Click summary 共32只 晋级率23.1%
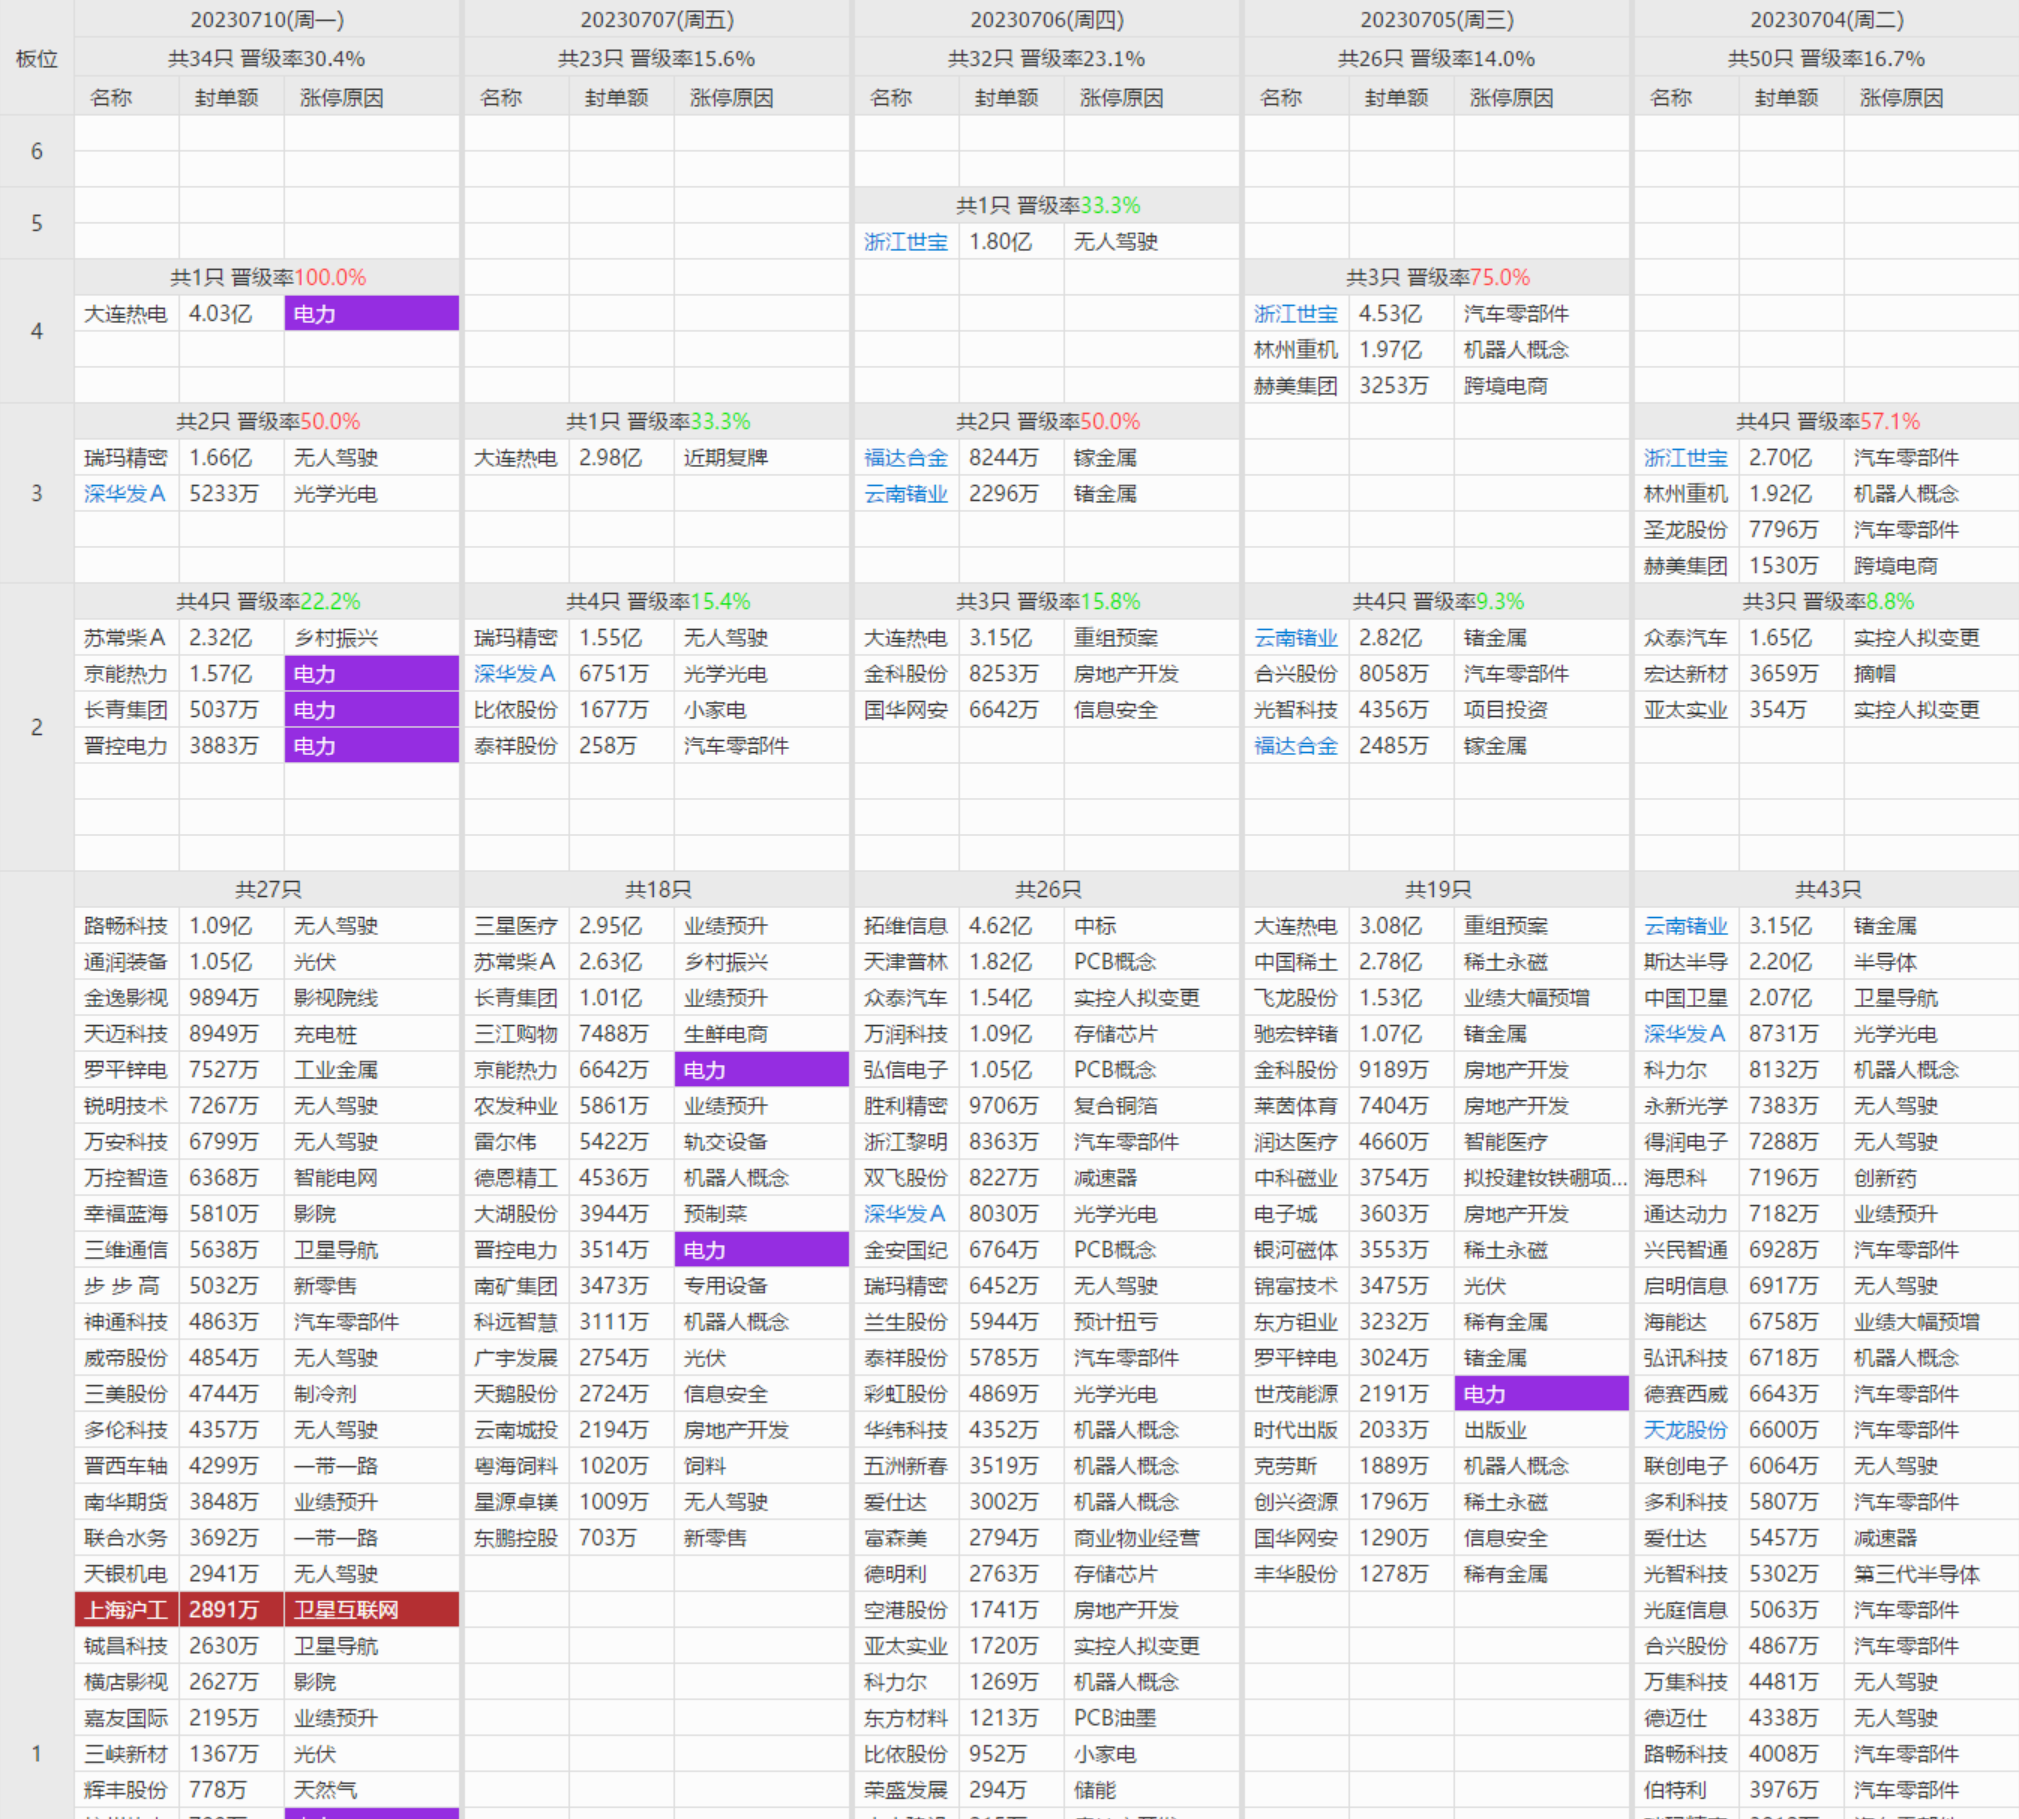Screen dimensions: 2019x1819 pyautogui.click(x=1047, y=58)
